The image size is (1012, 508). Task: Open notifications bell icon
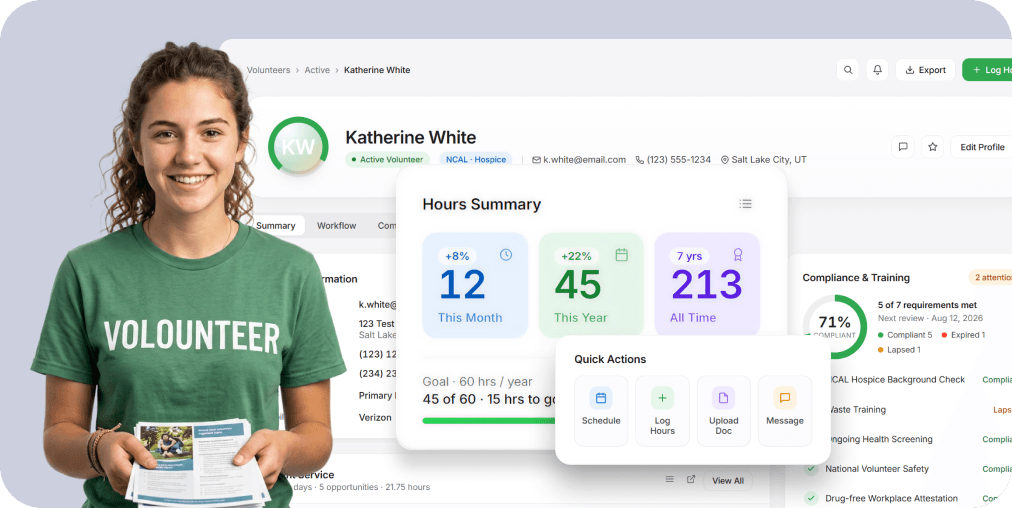point(877,70)
